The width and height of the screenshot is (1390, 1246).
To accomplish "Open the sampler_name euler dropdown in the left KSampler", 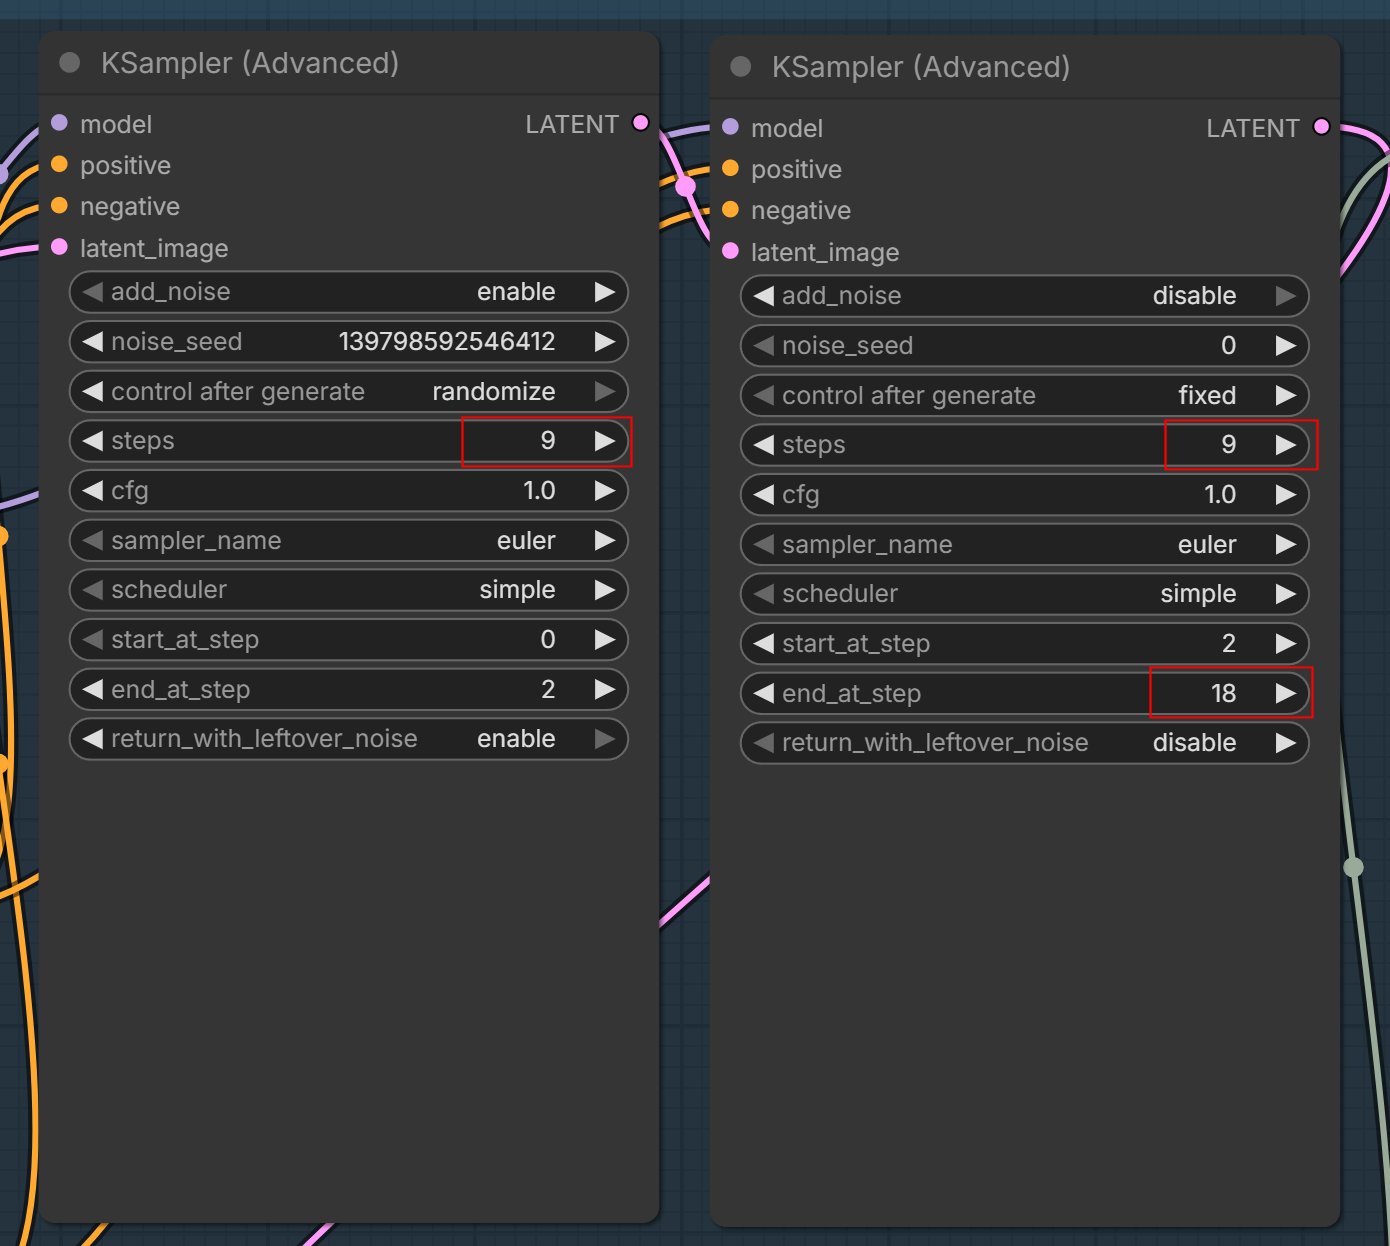I will pyautogui.click(x=349, y=541).
